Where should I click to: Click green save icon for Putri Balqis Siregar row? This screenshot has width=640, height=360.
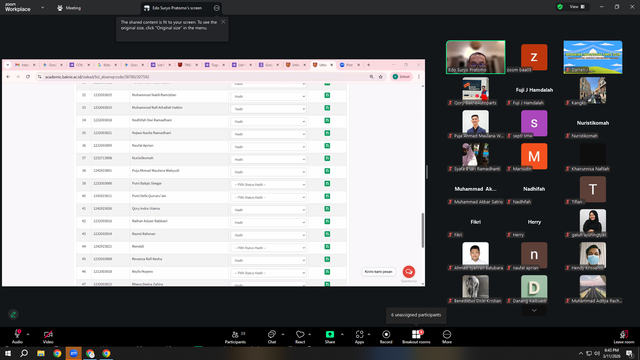(327, 184)
